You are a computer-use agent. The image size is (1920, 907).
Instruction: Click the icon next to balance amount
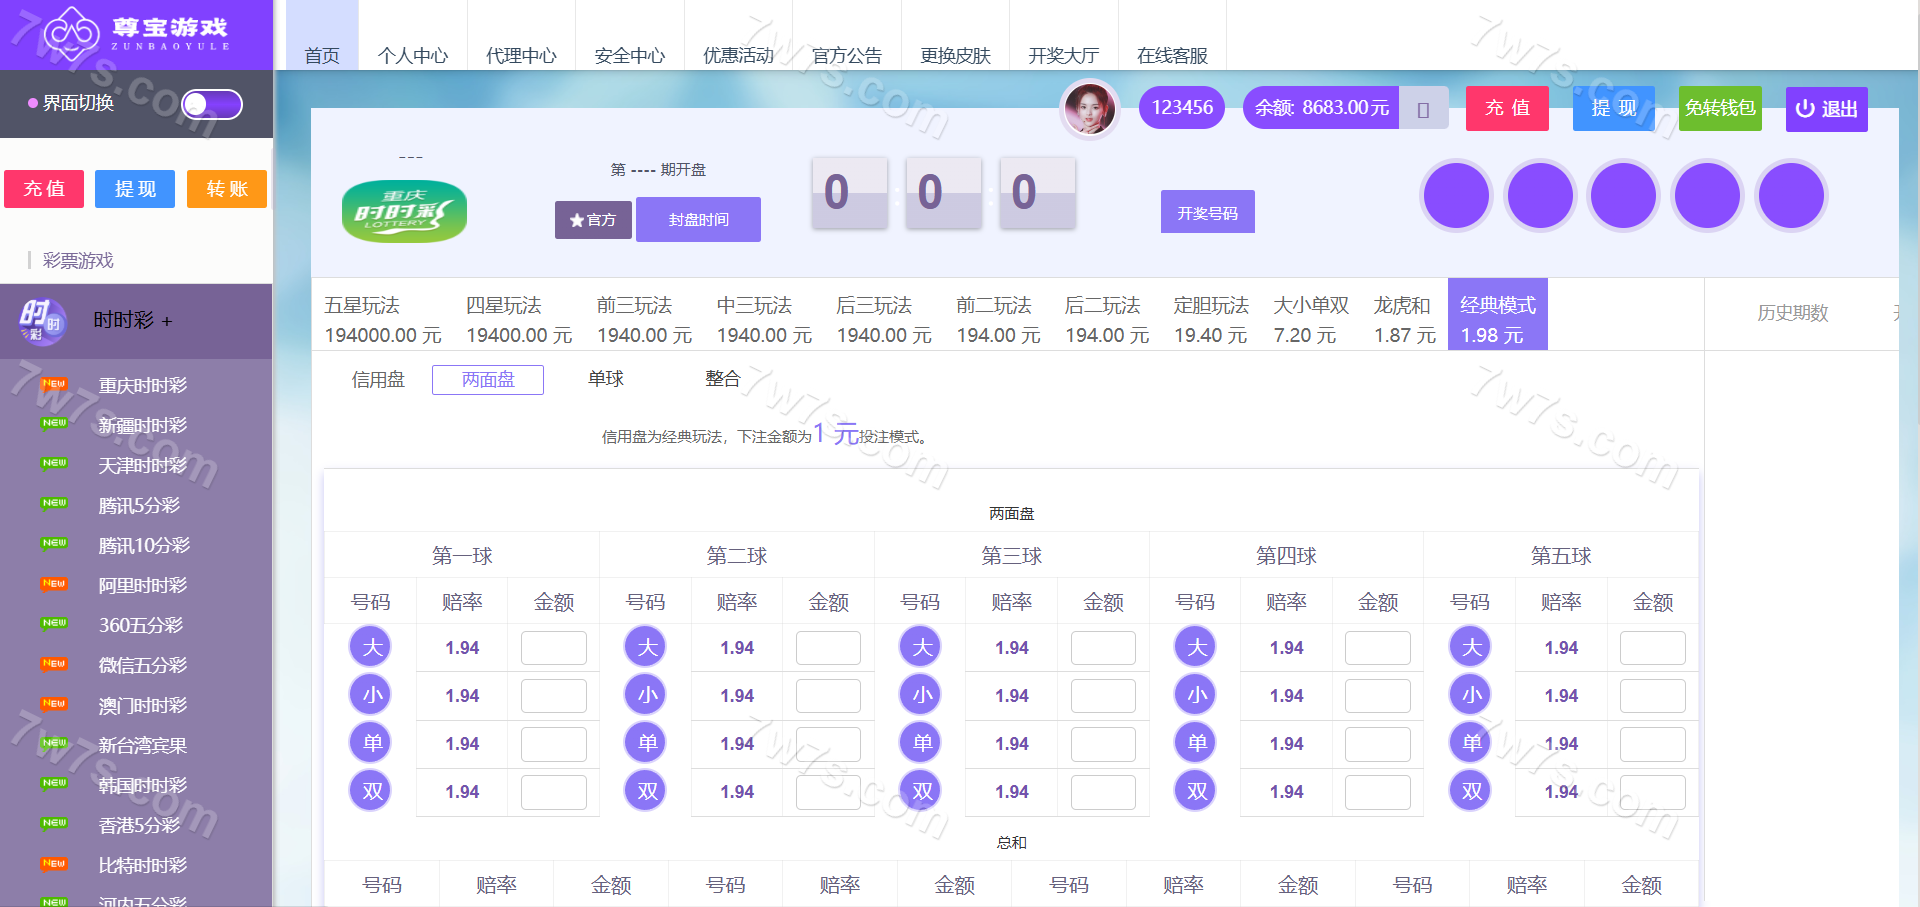[1423, 109]
